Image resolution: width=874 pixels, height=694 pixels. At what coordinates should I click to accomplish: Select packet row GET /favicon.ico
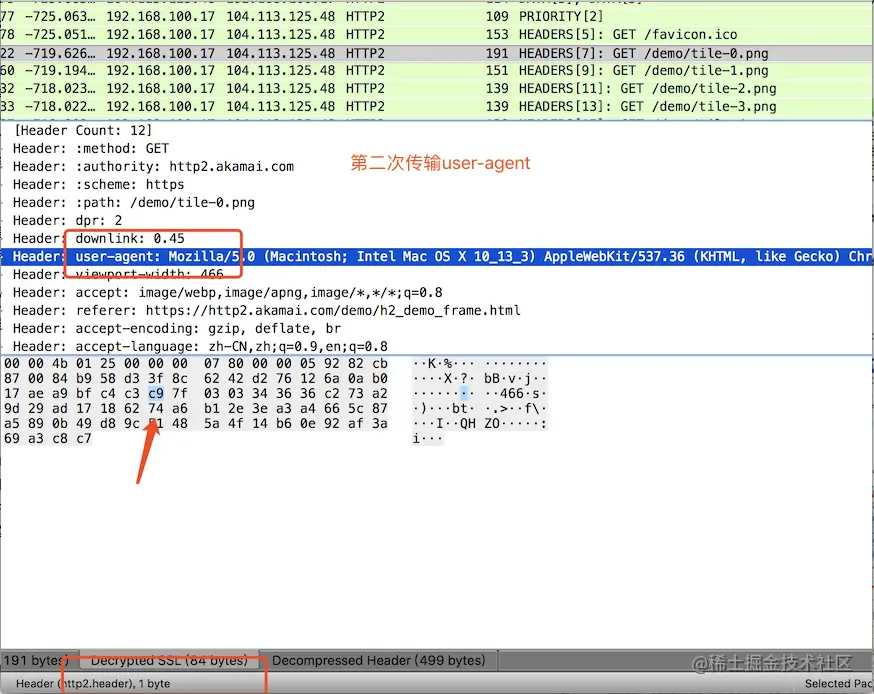tap(437, 35)
